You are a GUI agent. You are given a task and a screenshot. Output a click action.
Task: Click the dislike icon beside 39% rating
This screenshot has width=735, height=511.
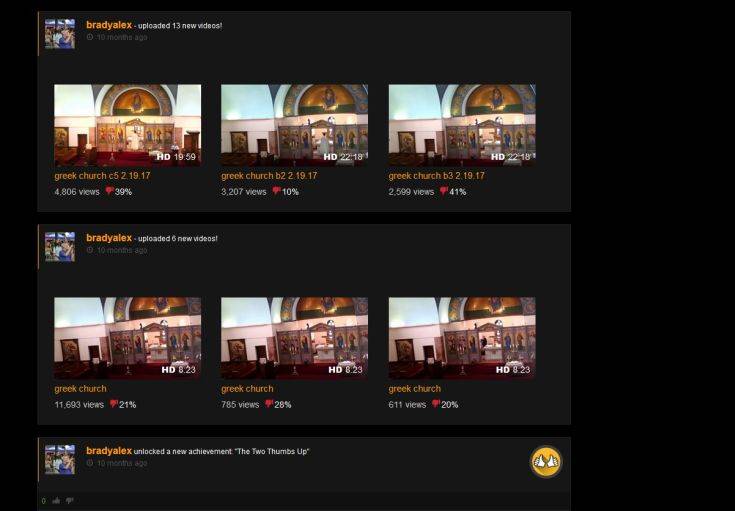[109, 191]
